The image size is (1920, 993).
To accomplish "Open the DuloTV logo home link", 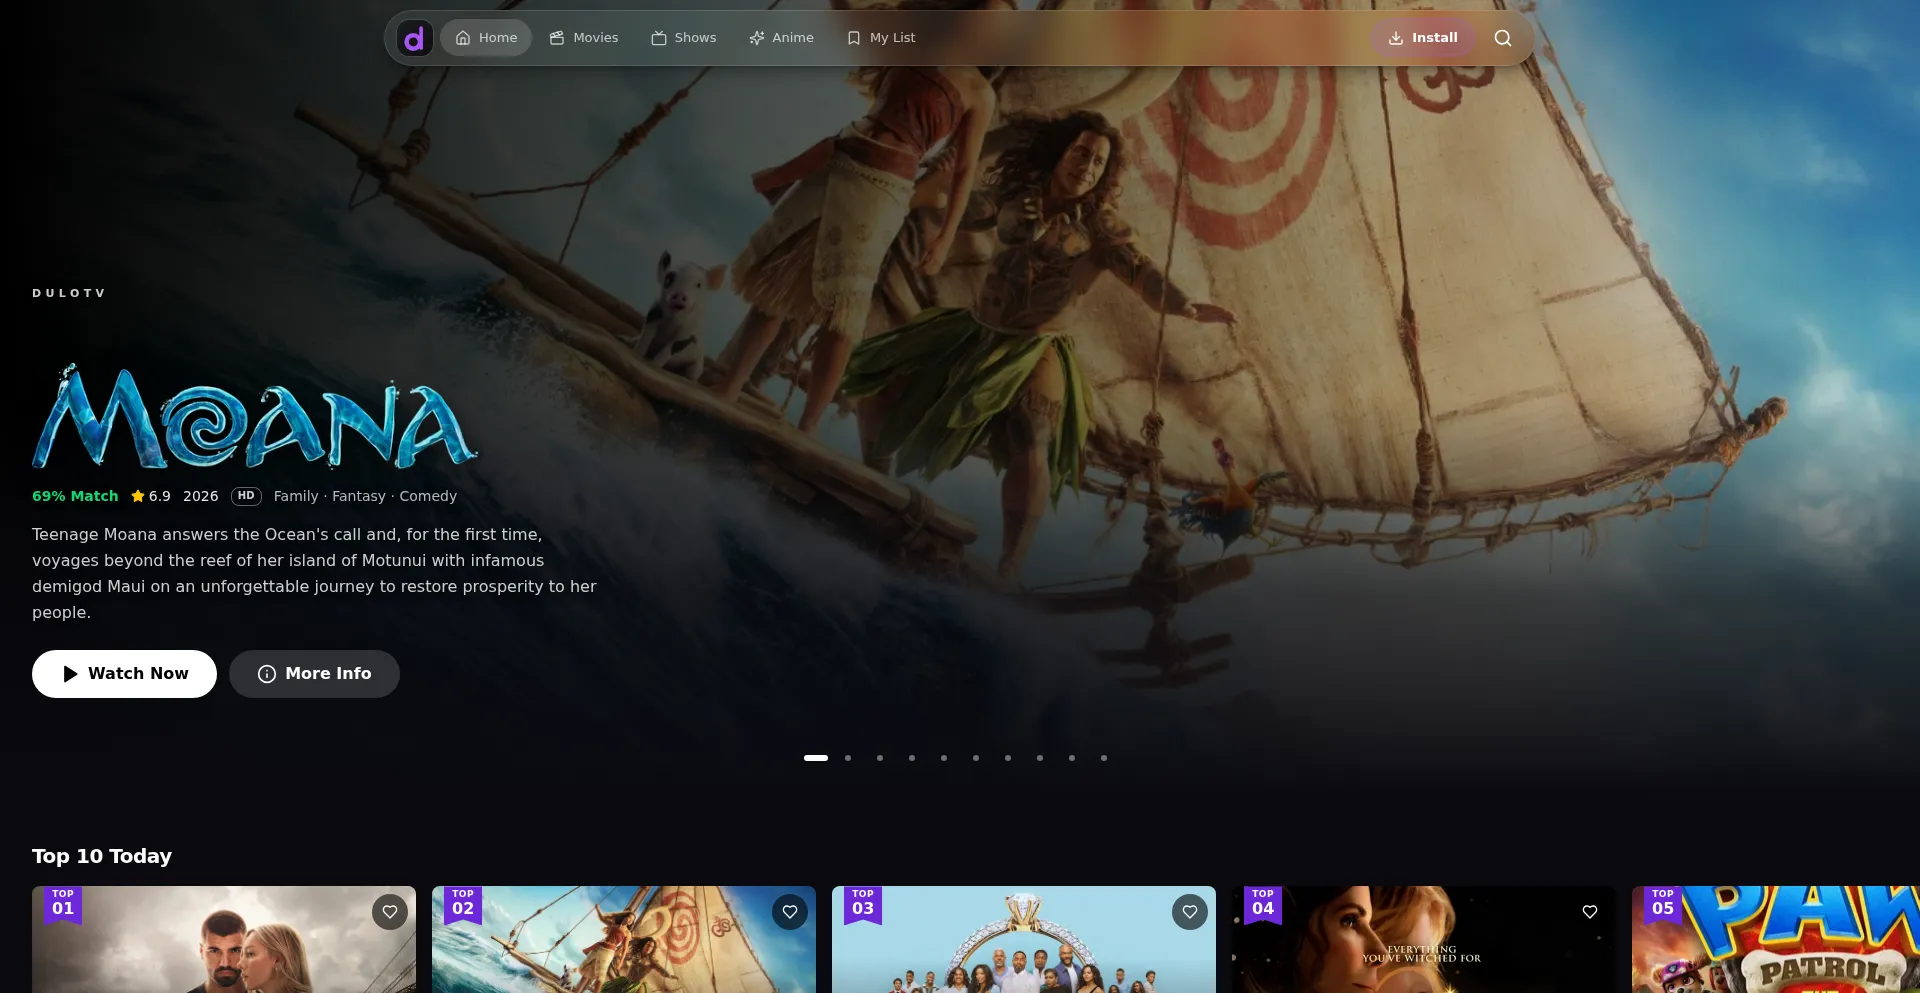I will click(414, 38).
